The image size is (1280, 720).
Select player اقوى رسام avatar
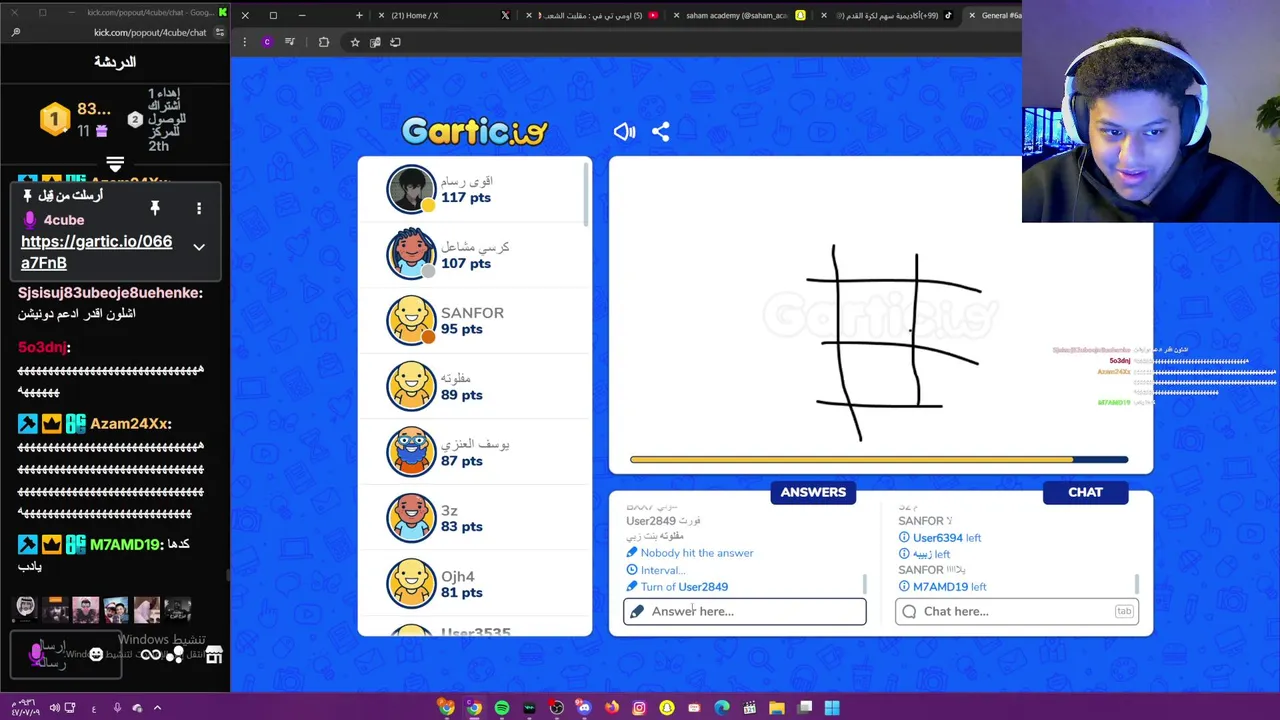click(x=411, y=189)
